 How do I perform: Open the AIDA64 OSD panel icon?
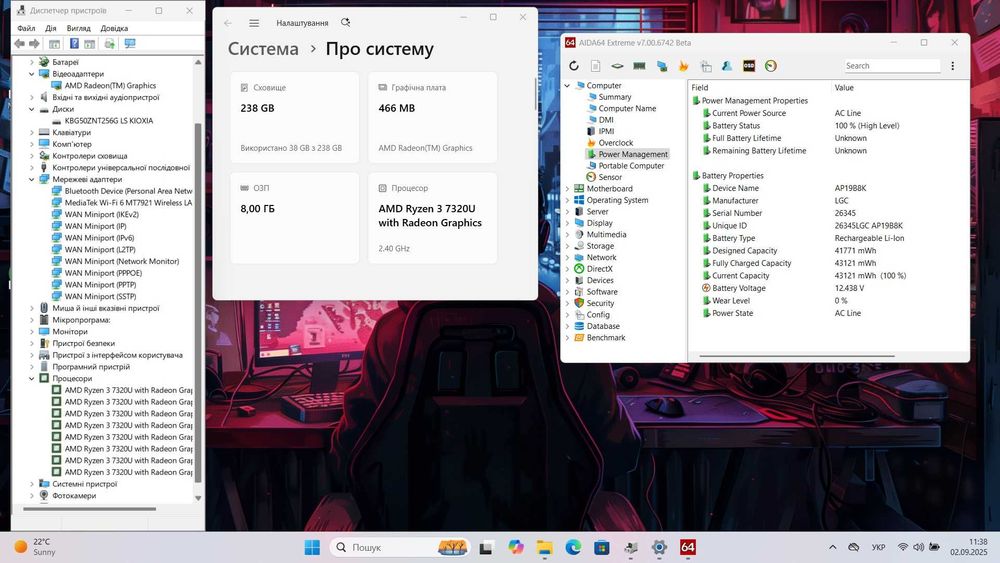[x=749, y=66]
